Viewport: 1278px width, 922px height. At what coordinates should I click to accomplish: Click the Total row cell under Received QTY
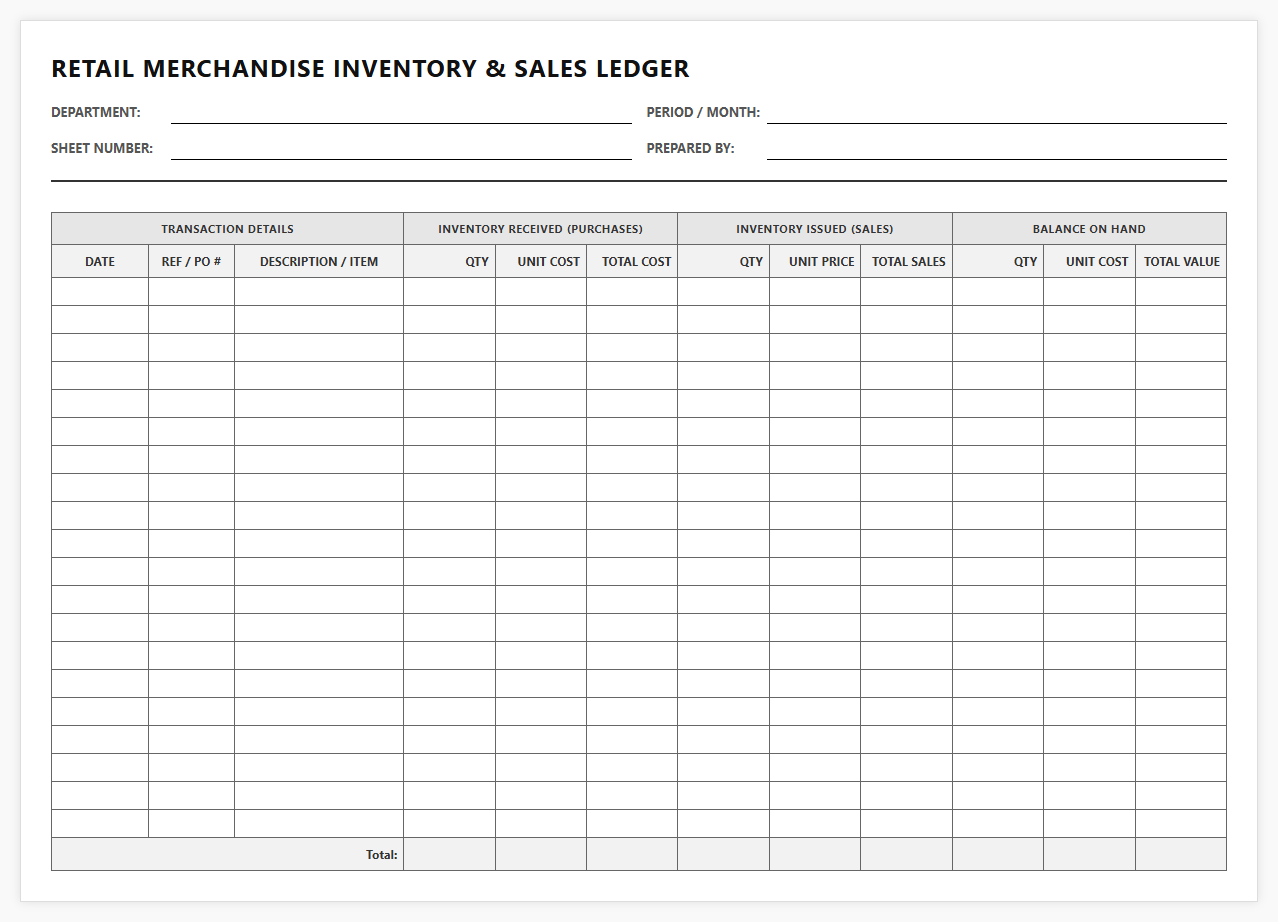450,854
